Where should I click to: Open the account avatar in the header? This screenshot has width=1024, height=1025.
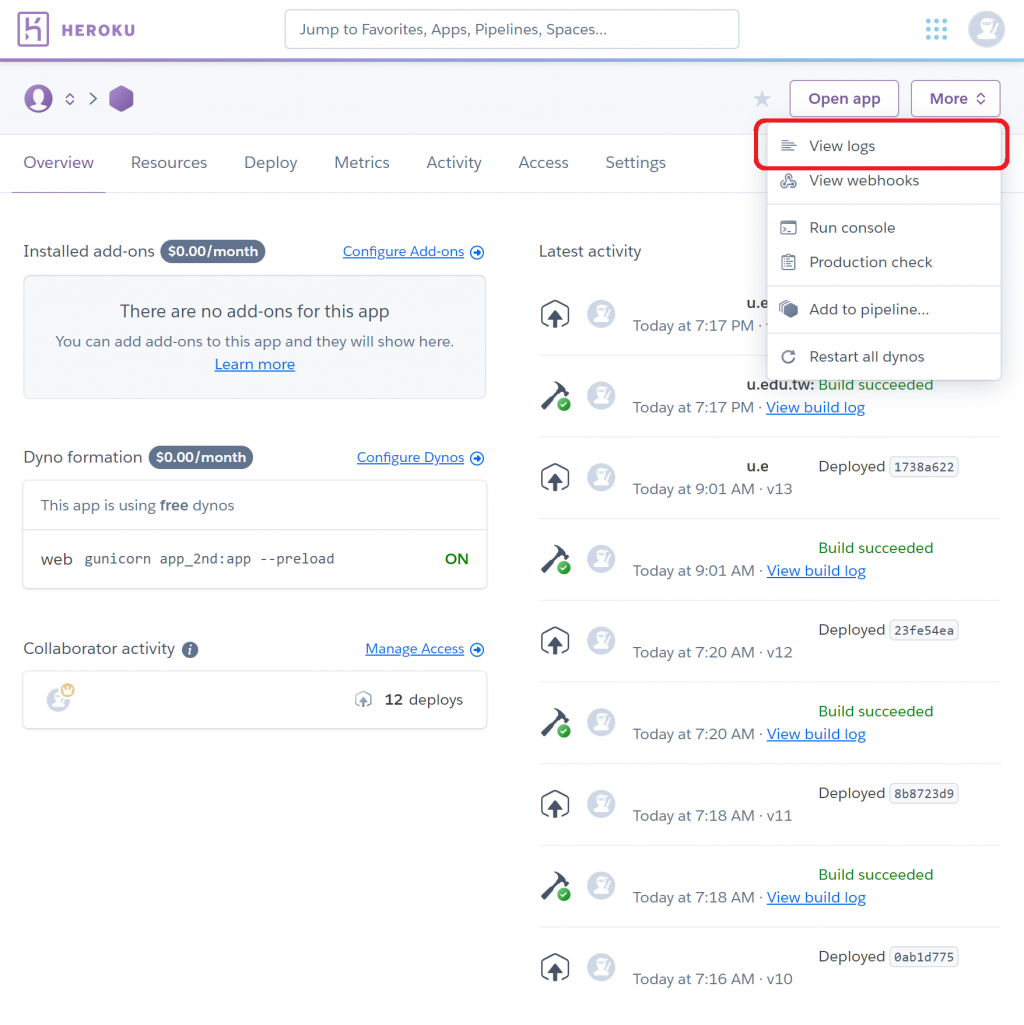pos(986,29)
